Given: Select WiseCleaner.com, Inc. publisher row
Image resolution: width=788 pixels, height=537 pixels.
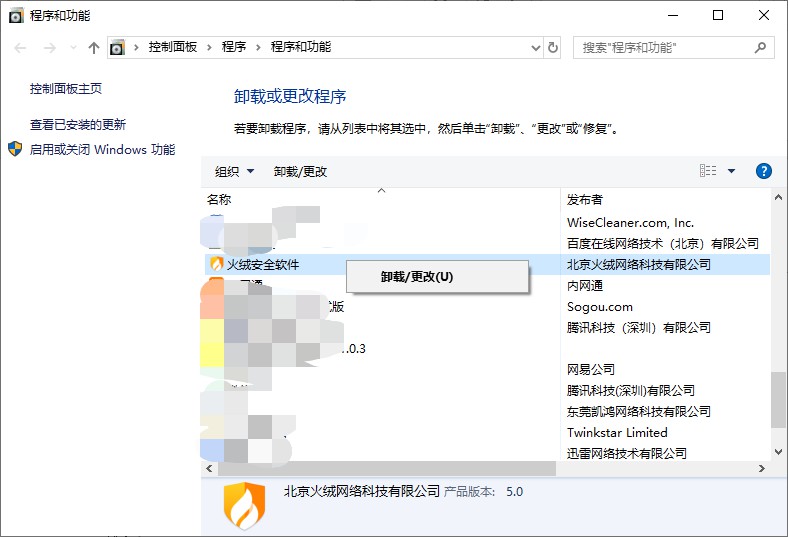Looking at the screenshot, I should tap(630, 223).
